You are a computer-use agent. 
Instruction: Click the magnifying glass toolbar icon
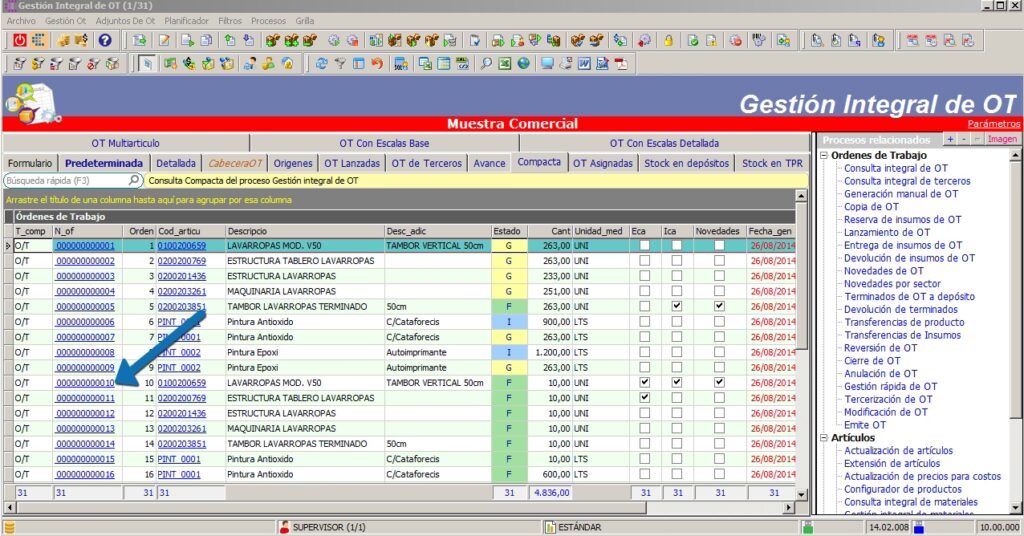point(486,64)
